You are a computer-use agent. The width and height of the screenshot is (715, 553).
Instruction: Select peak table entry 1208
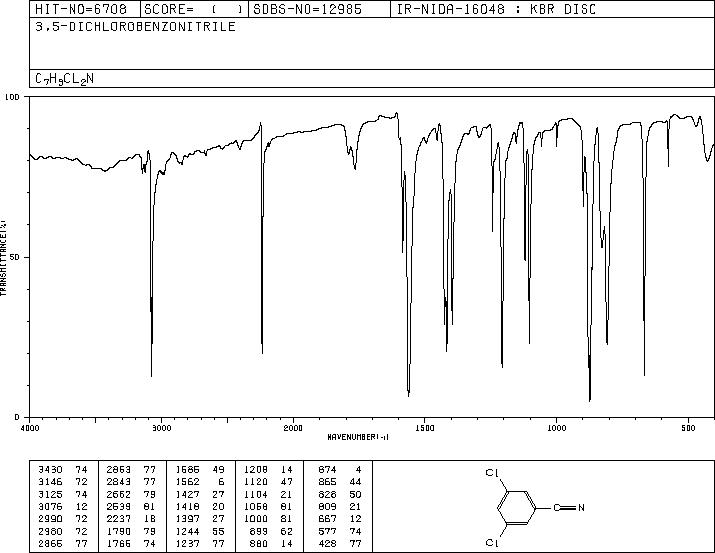coord(269,470)
